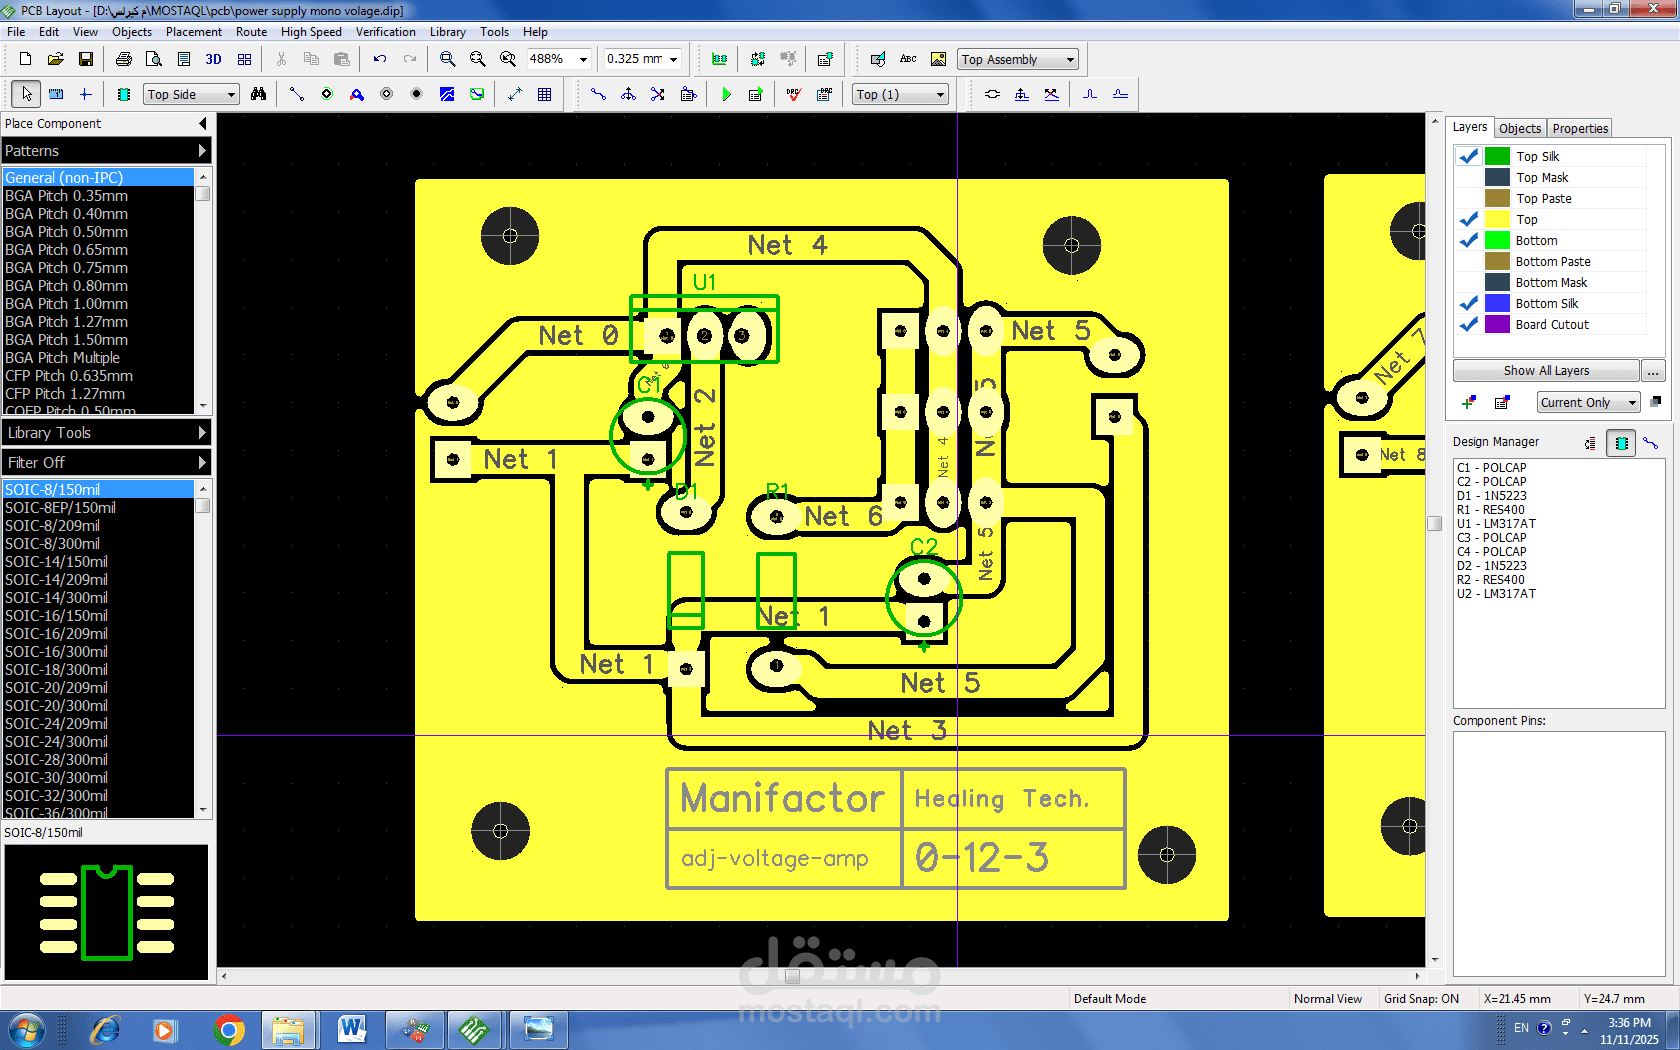This screenshot has width=1680, height=1050.
Task: Enable Top Paste layer visibility
Action: pos(1469,198)
